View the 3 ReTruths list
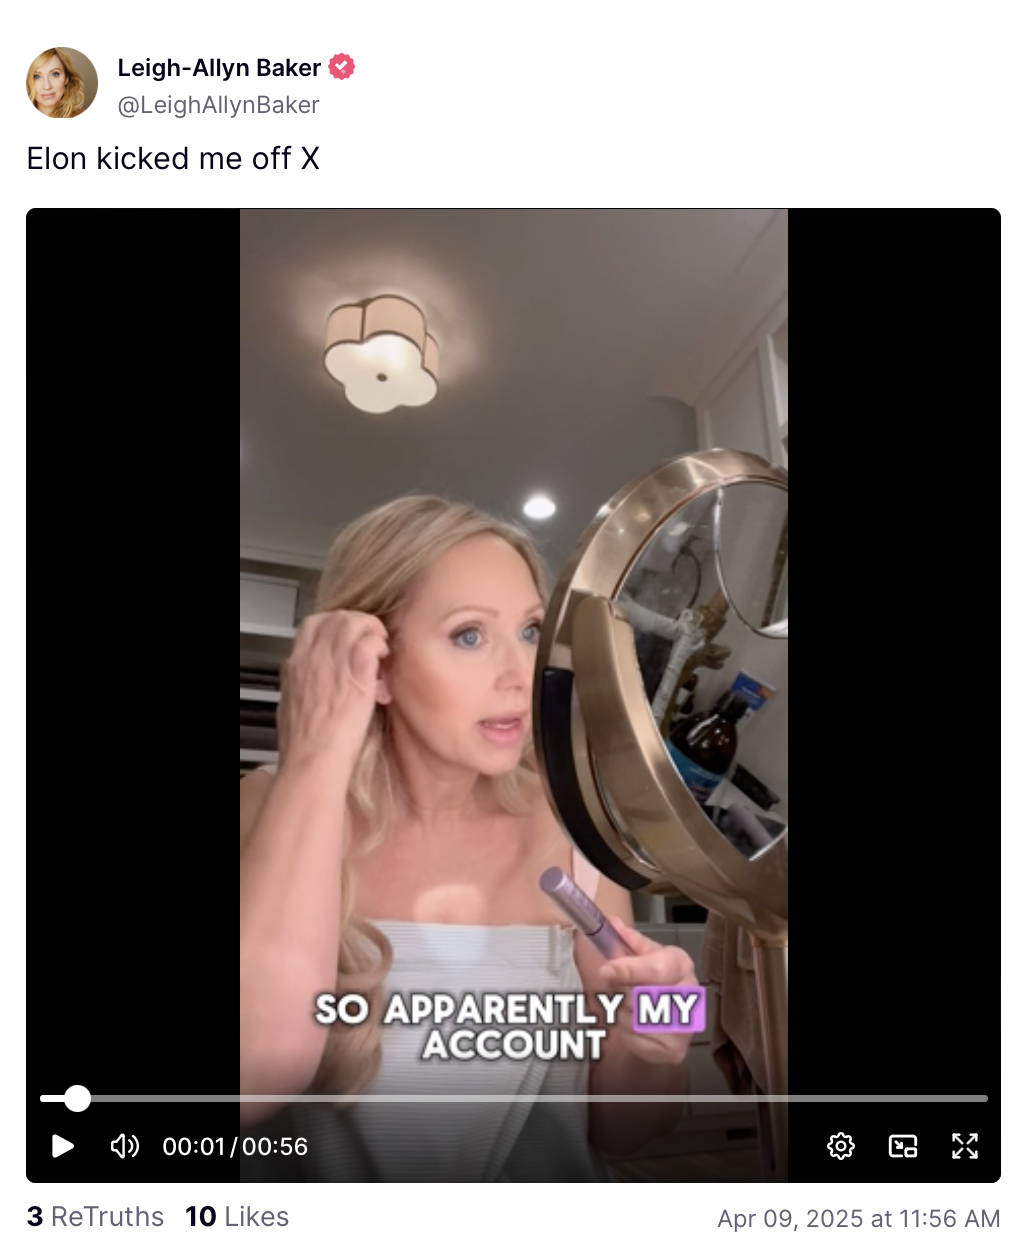 [95, 1217]
